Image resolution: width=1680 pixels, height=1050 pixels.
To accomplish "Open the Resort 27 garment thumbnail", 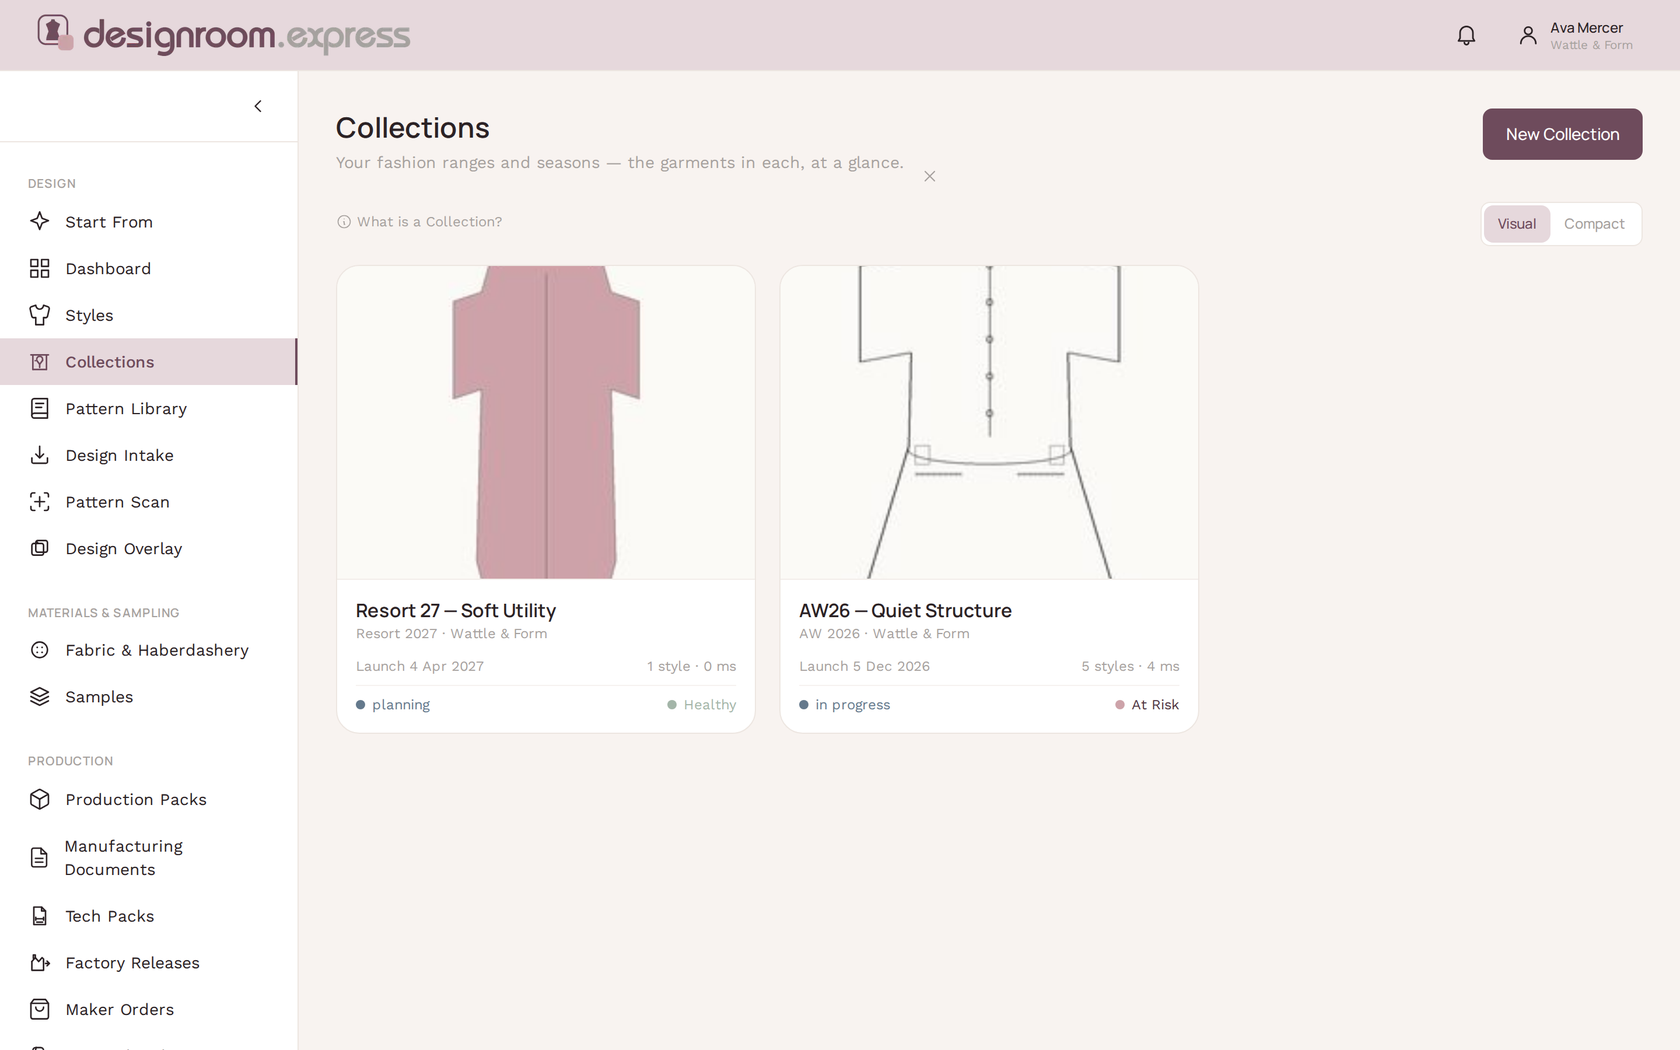I will tap(546, 422).
